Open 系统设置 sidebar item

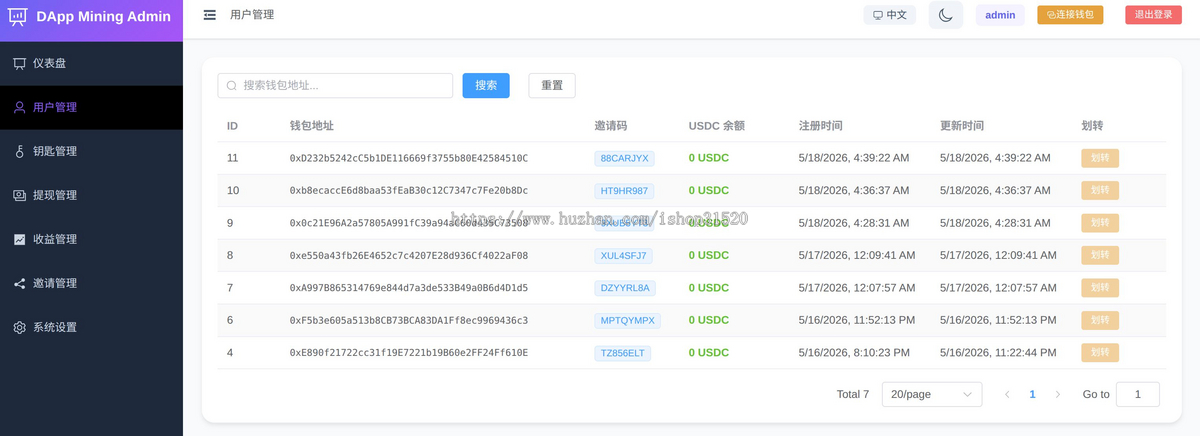[x=91, y=327]
